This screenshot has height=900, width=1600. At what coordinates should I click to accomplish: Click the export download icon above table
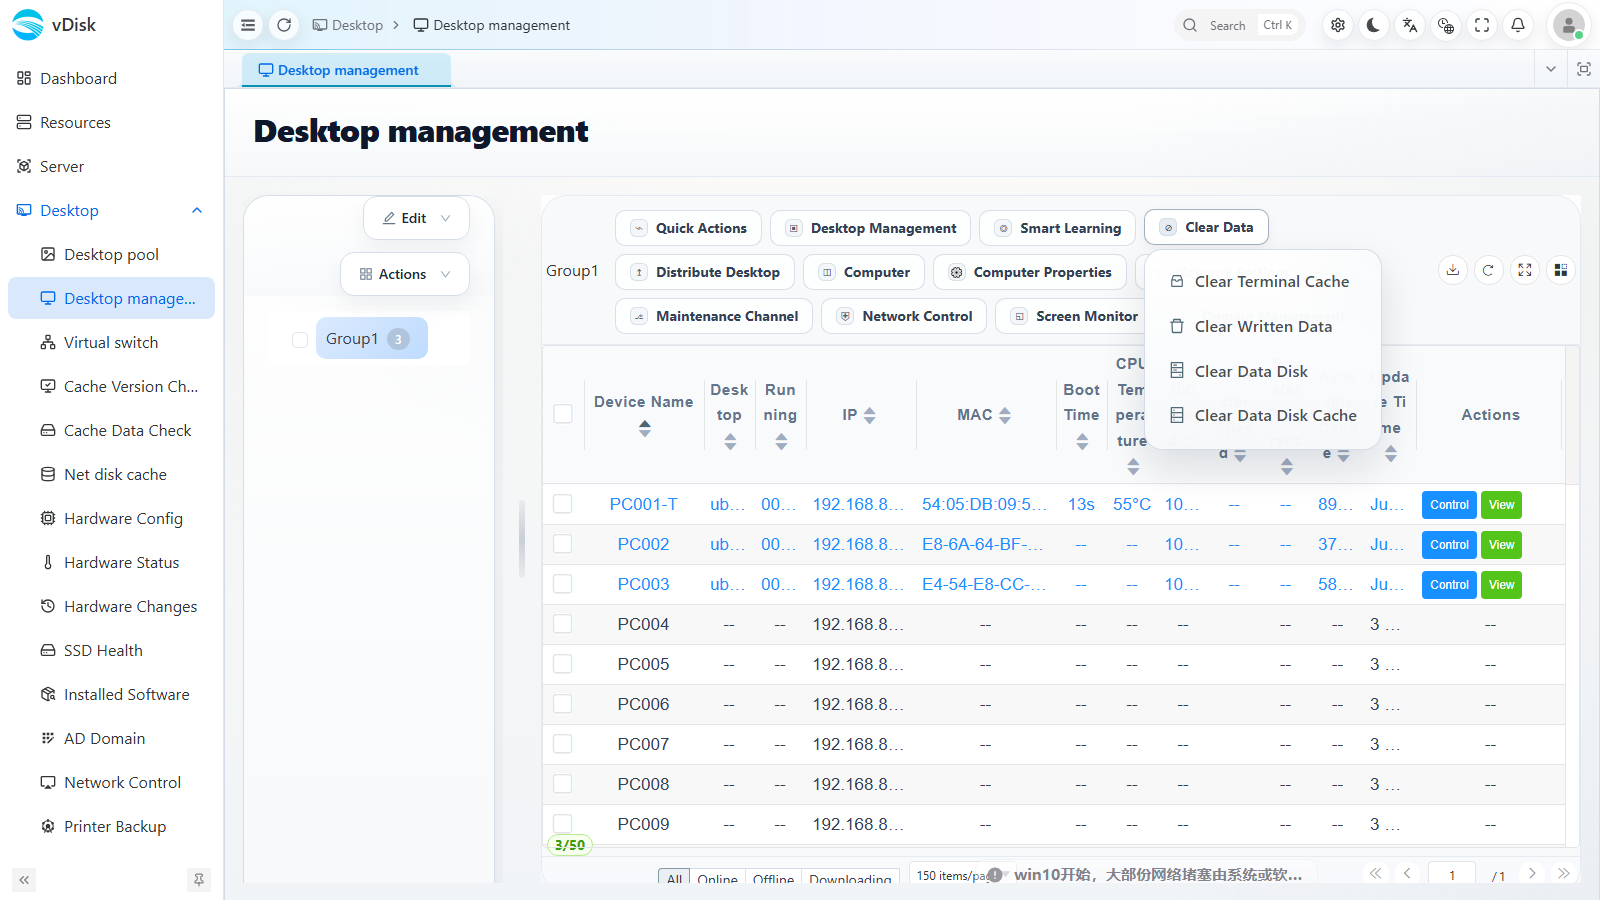coord(1453,270)
